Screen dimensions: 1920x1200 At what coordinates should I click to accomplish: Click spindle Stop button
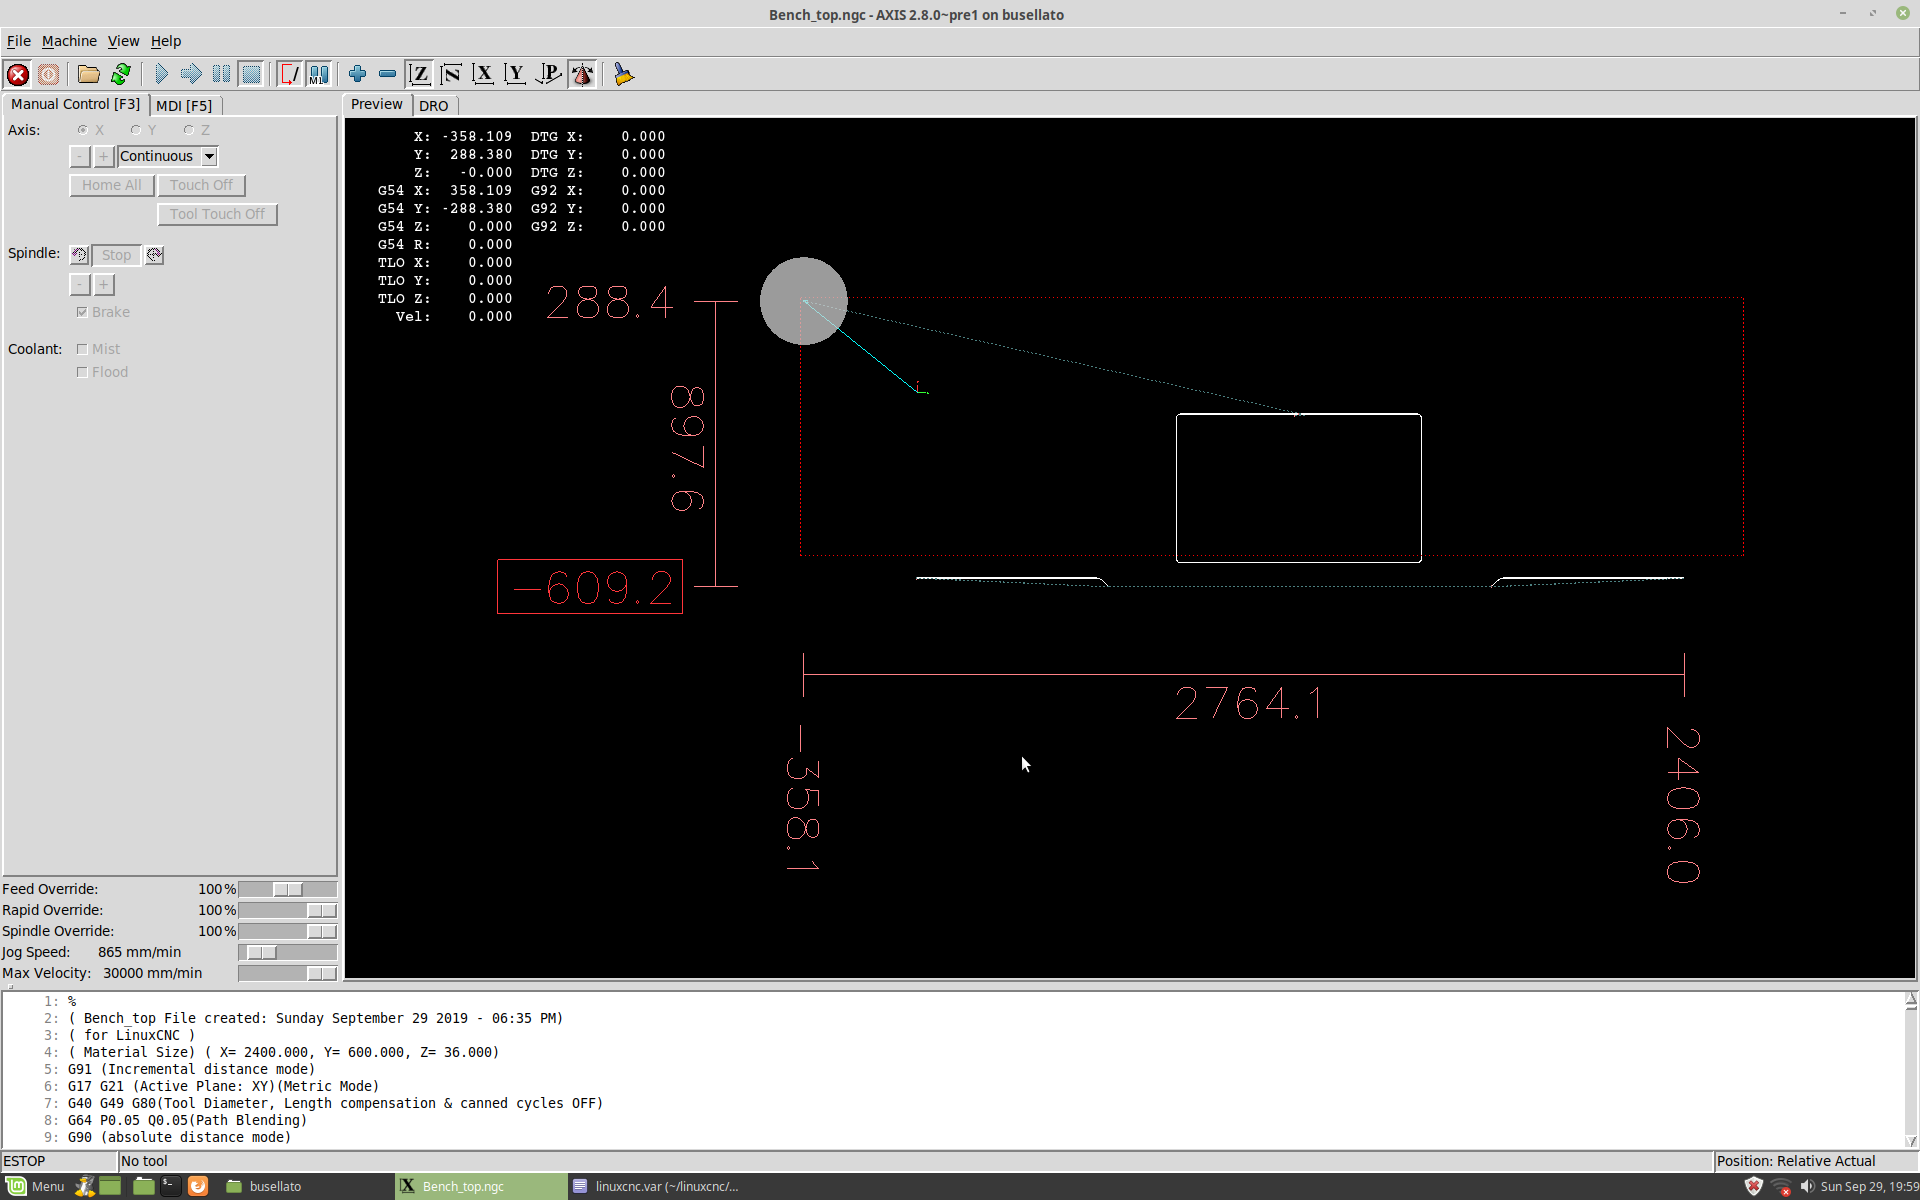[x=117, y=255]
